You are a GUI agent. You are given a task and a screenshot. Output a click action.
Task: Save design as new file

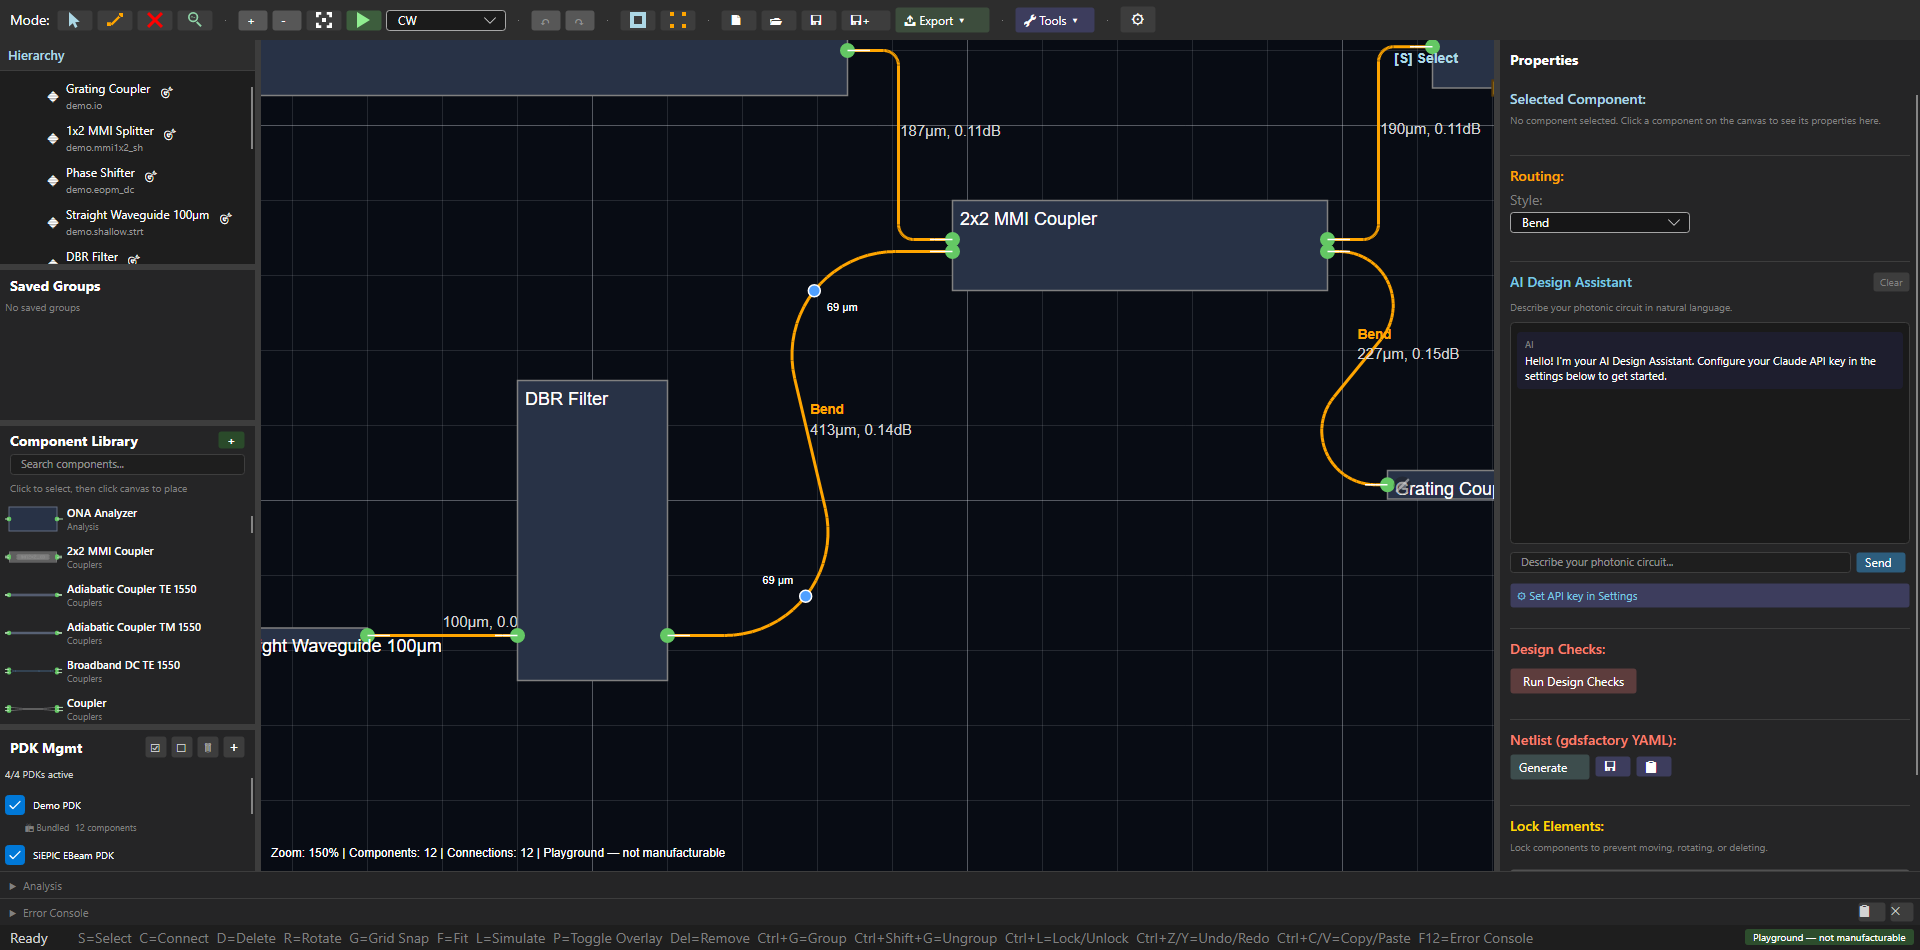(860, 20)
